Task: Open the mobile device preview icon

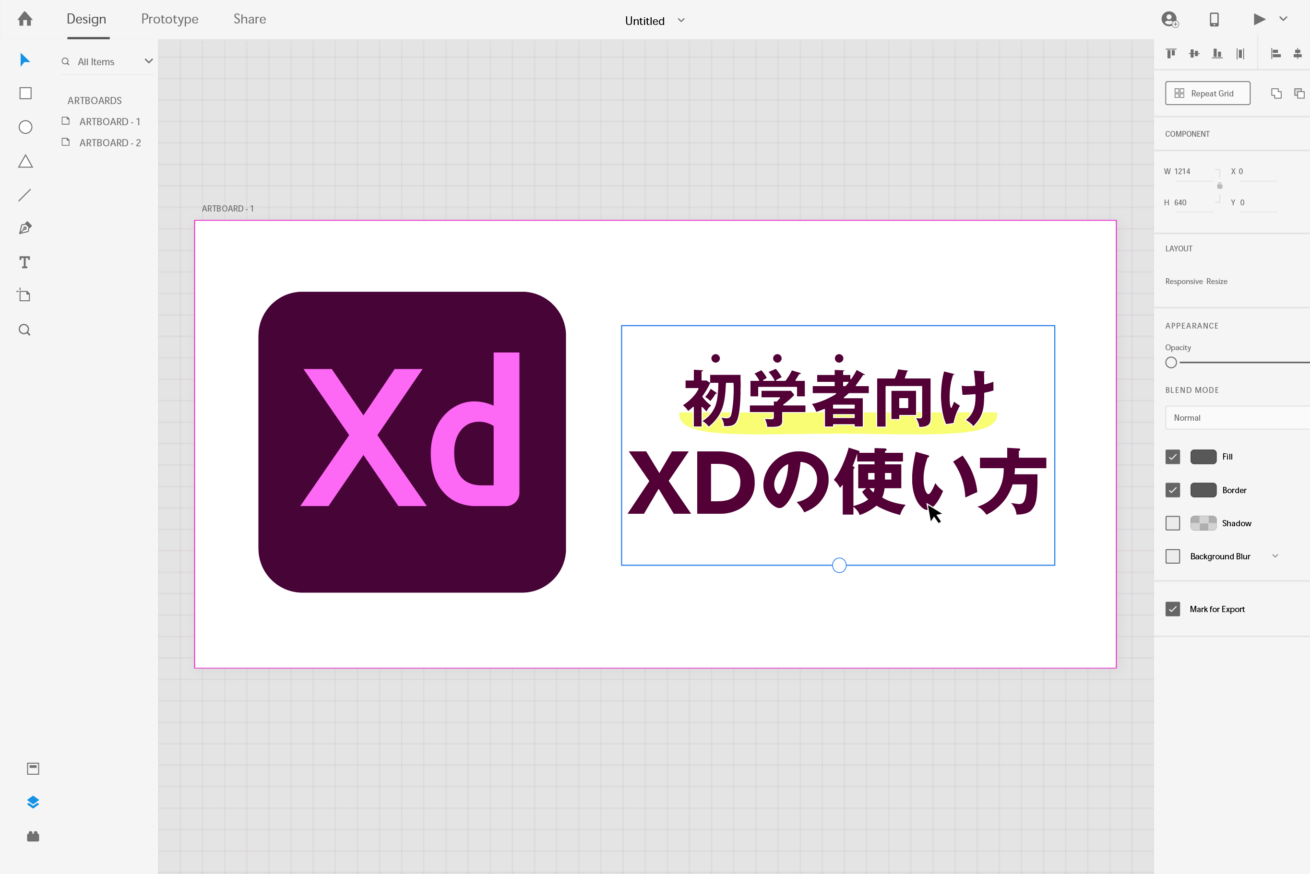Action: point(1214,19)
